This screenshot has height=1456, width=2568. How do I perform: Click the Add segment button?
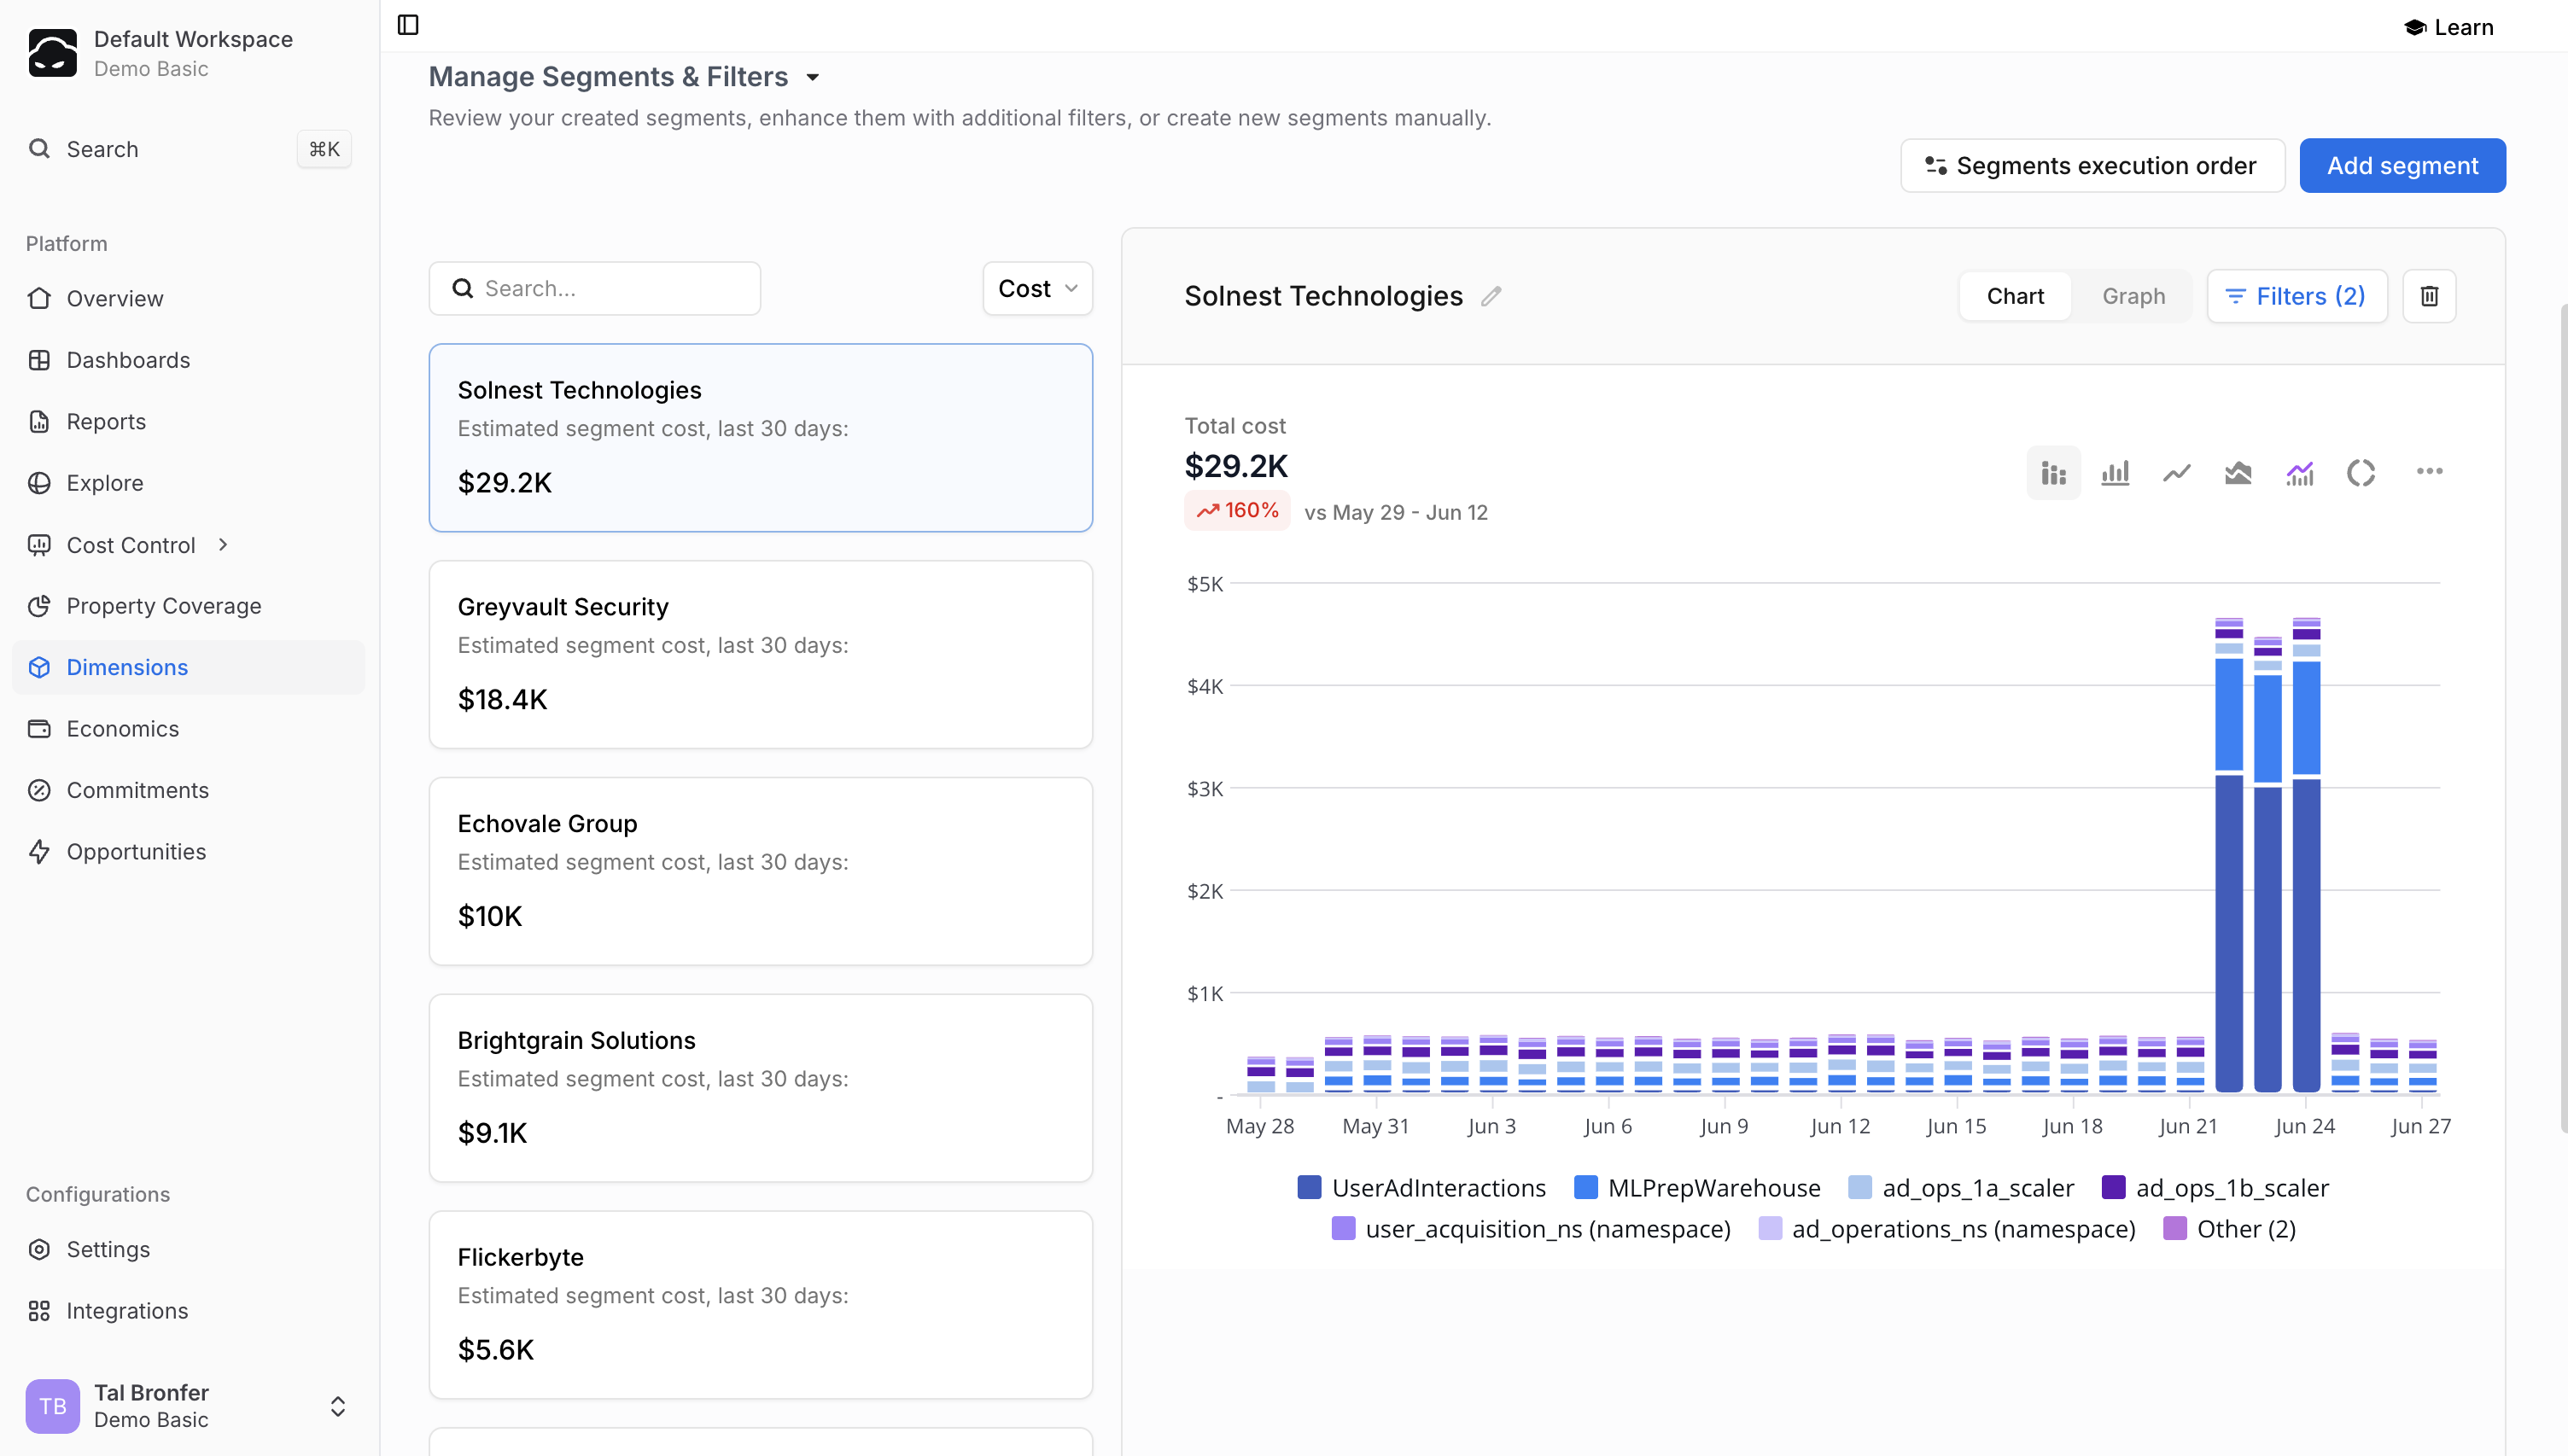2402,166
